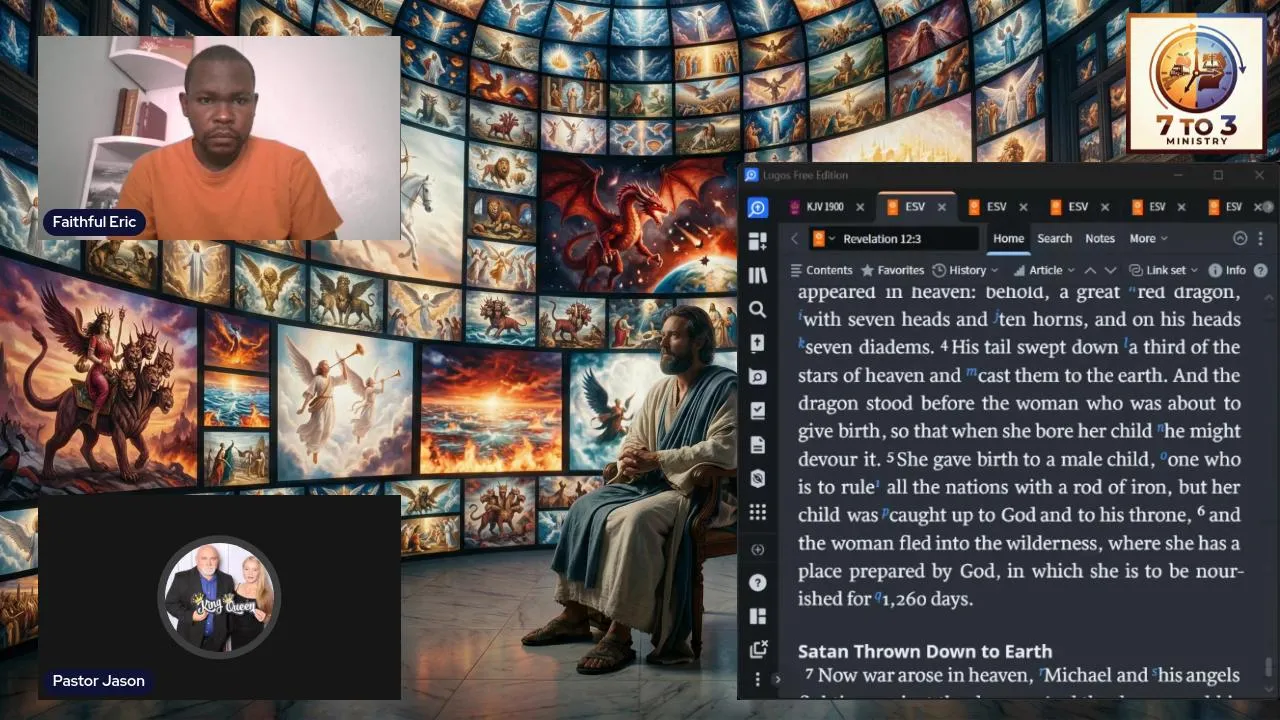Viewport: 1280px width, 720px height.
Task: Close the KJV 1900 tab
Action: pos(860,207)
